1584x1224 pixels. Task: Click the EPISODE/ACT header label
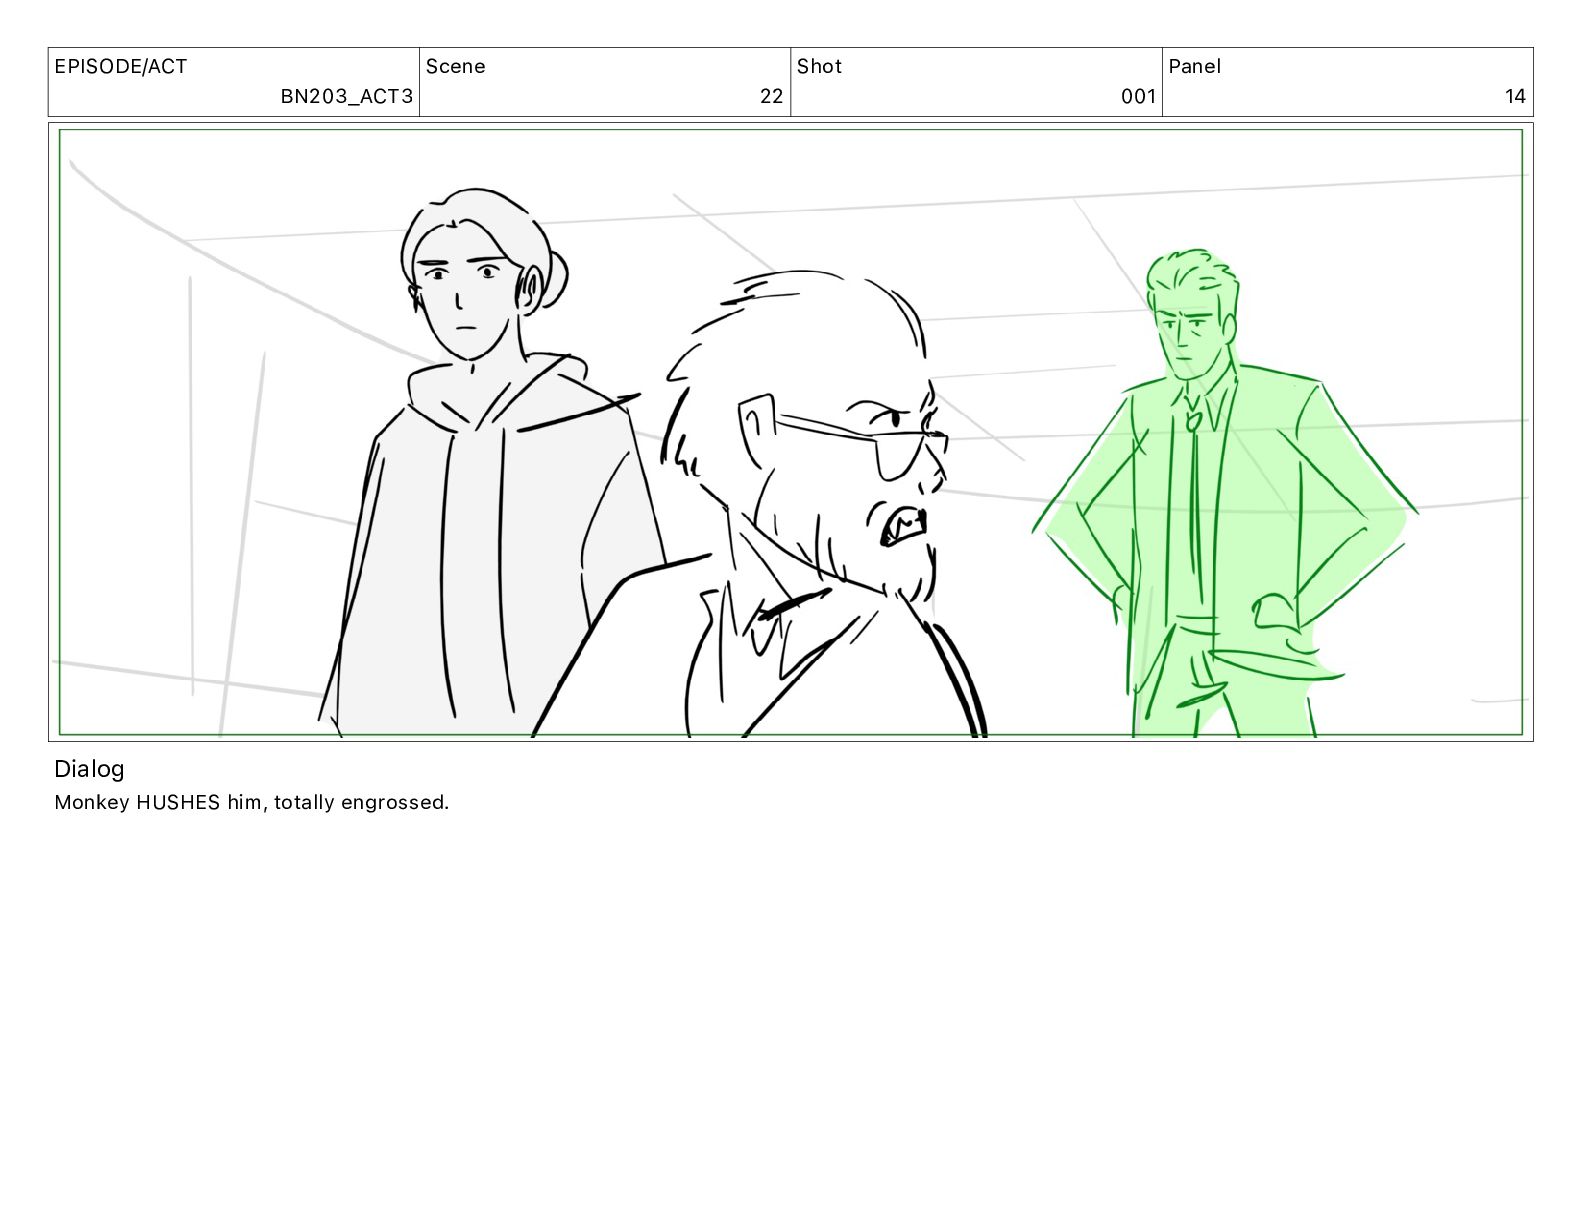coord(121,66)
